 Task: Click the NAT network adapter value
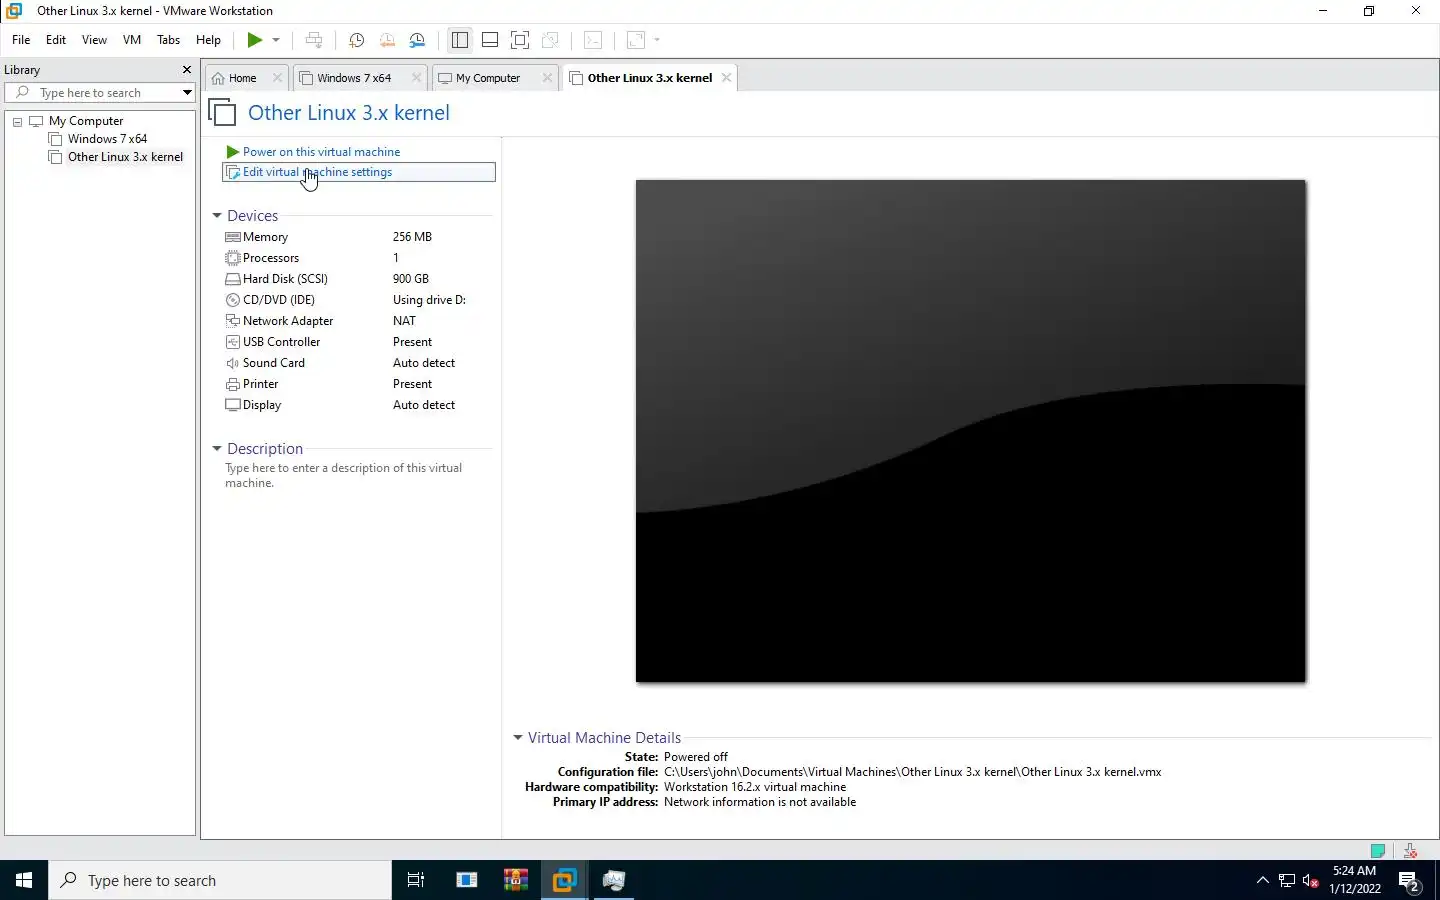[404, 321]
